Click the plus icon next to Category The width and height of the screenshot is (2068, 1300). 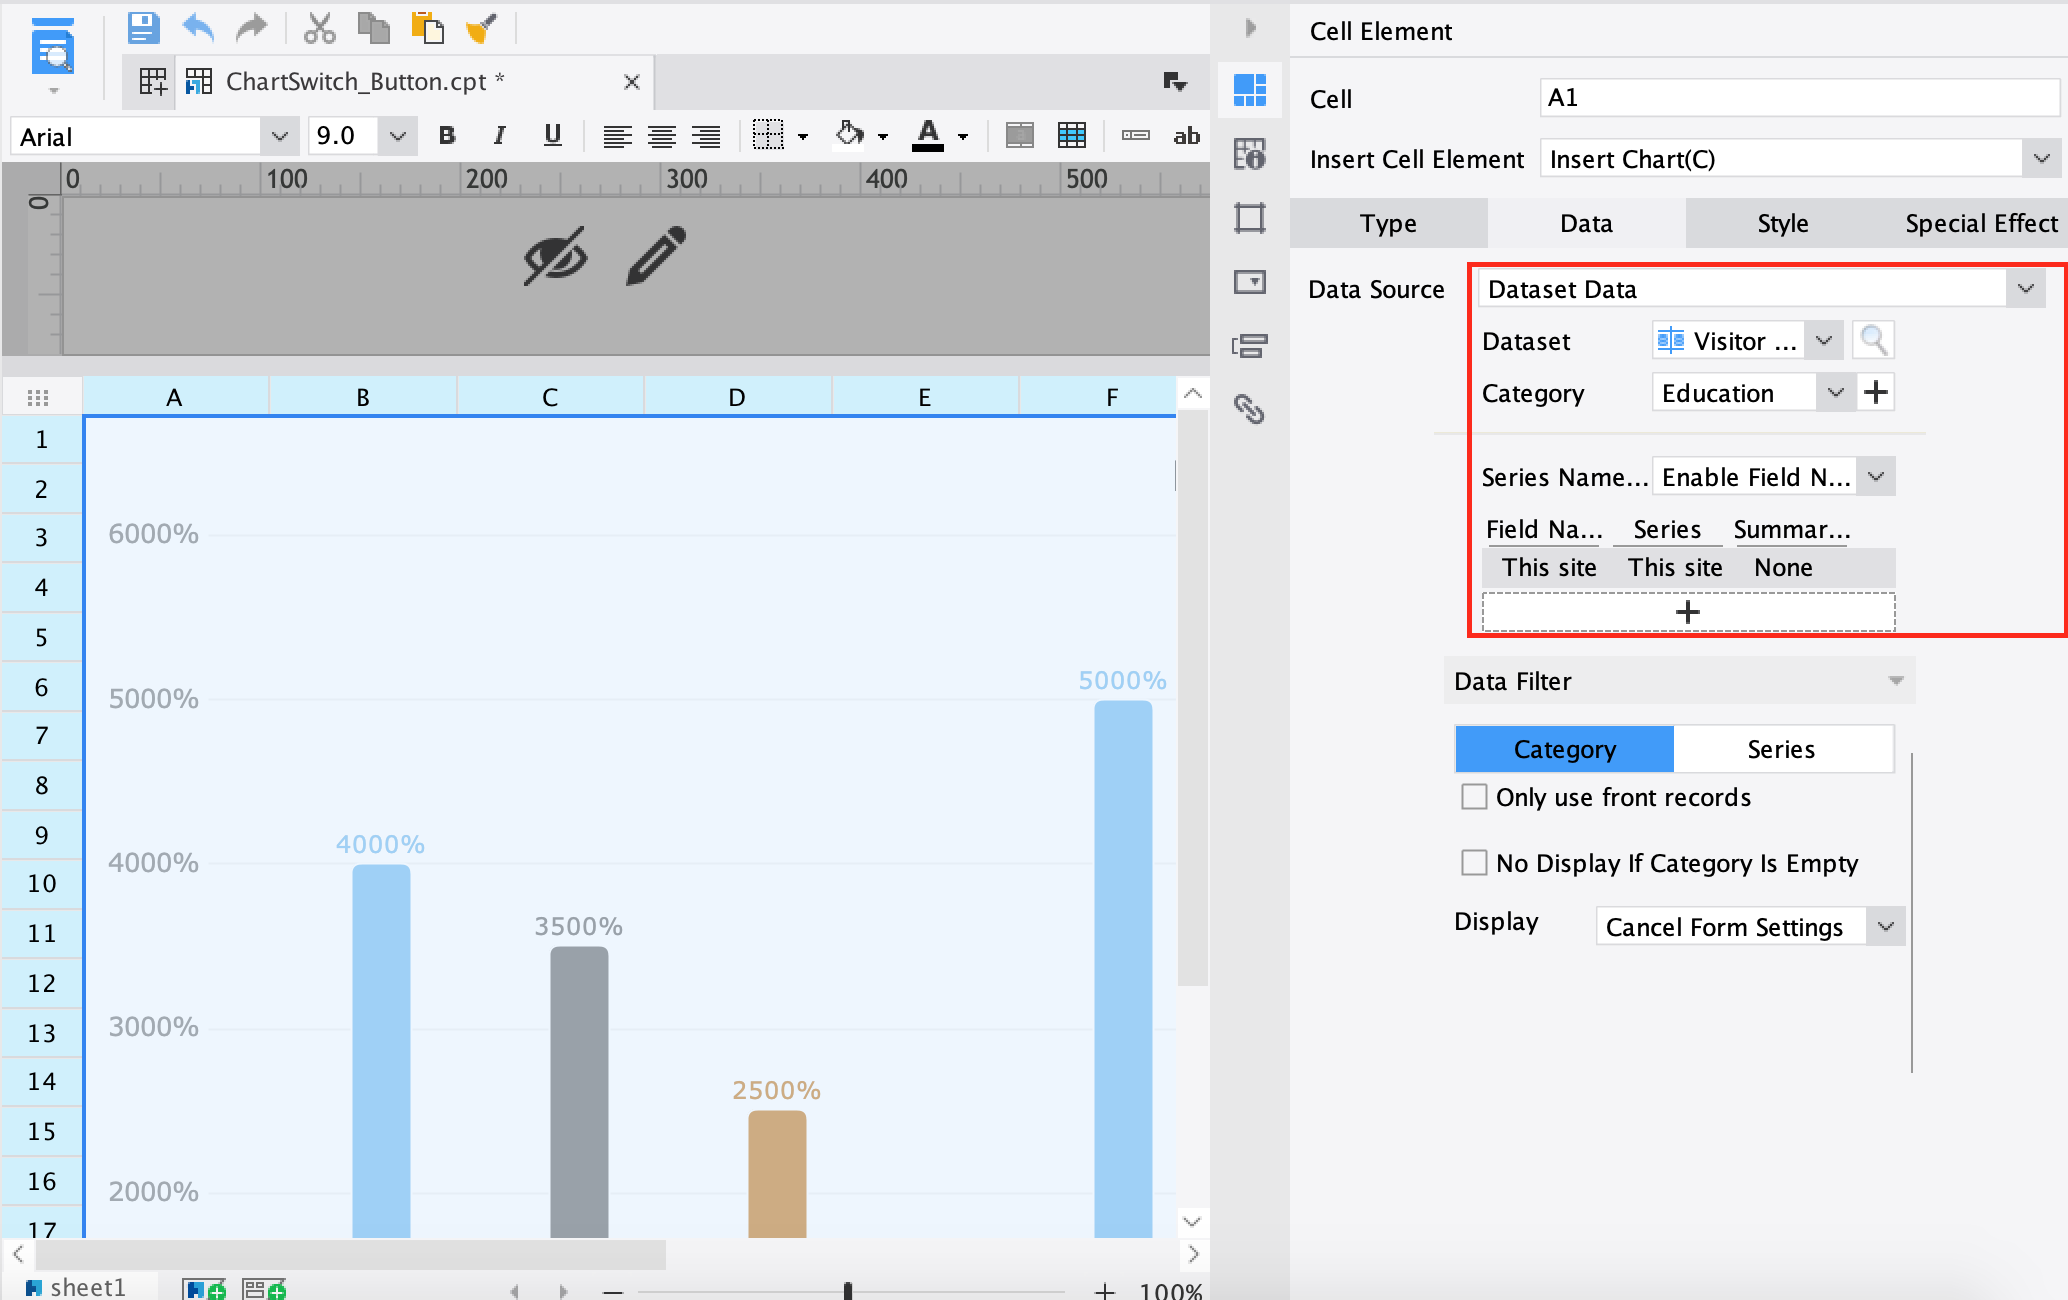(1876, 392)
